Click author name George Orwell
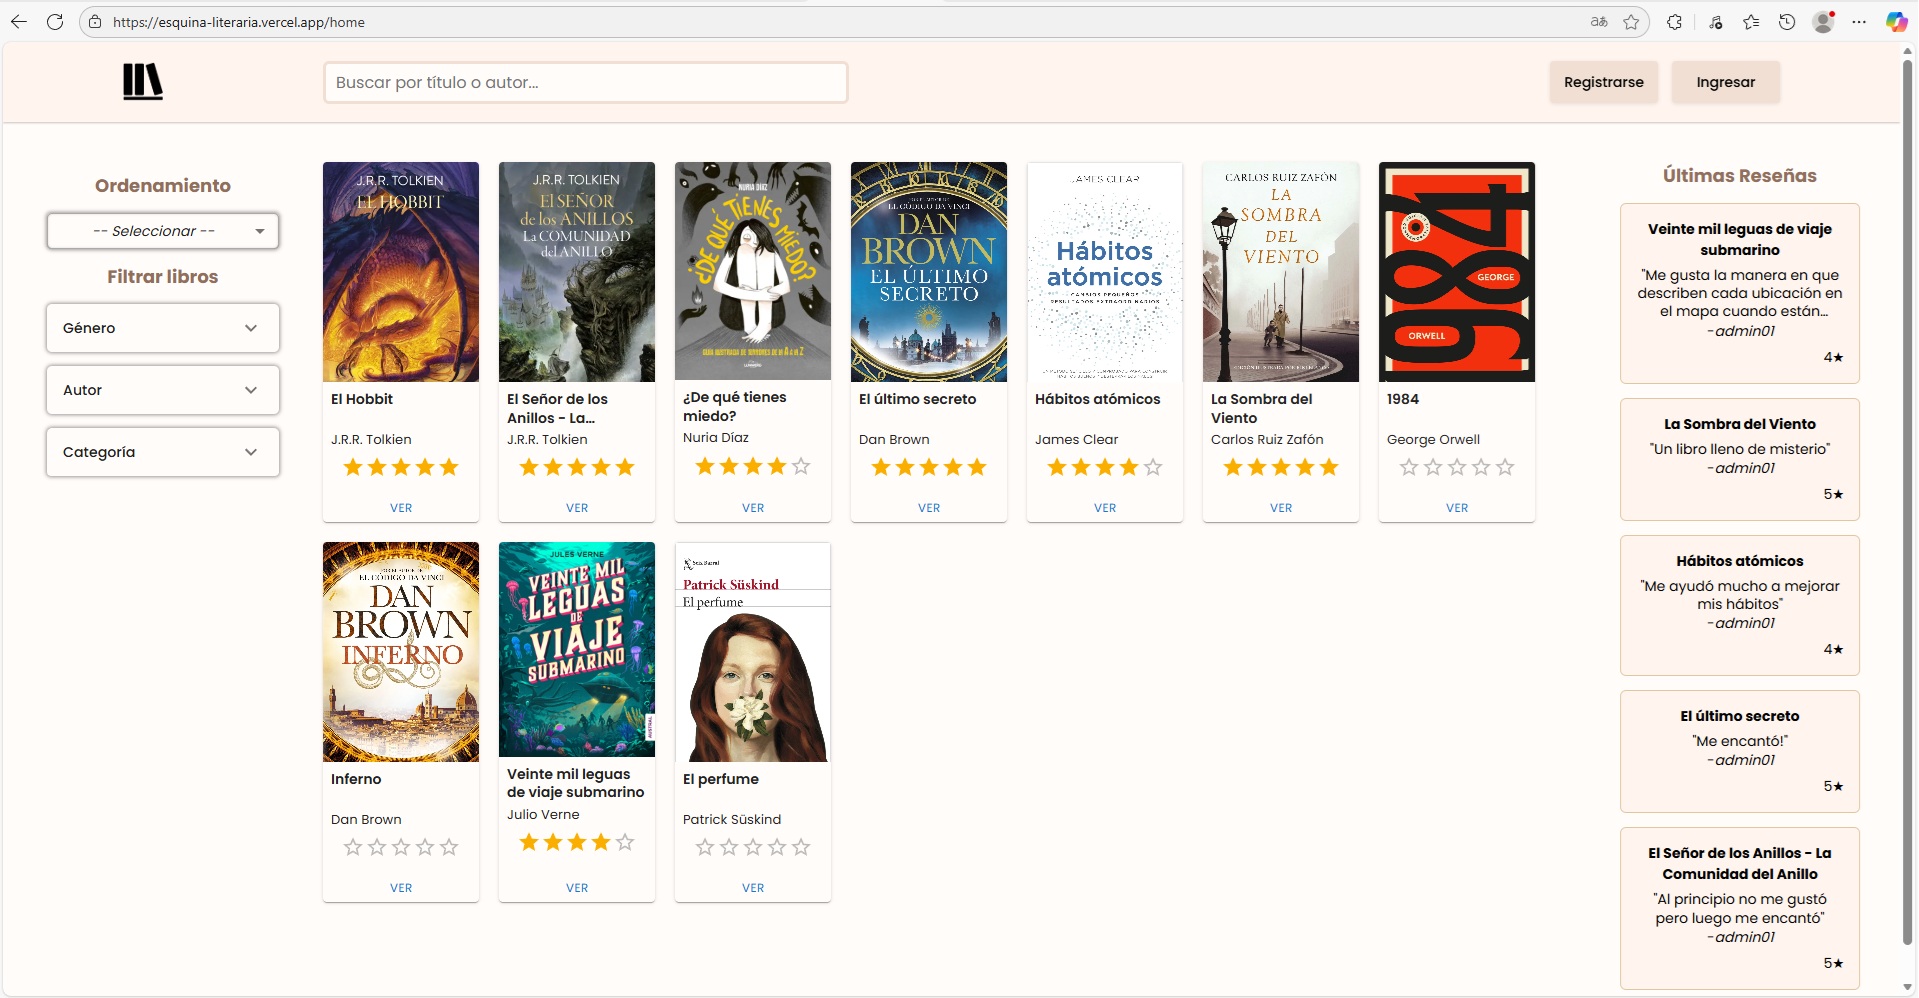Screen dimensions: 1919x998 (1433, 439)
